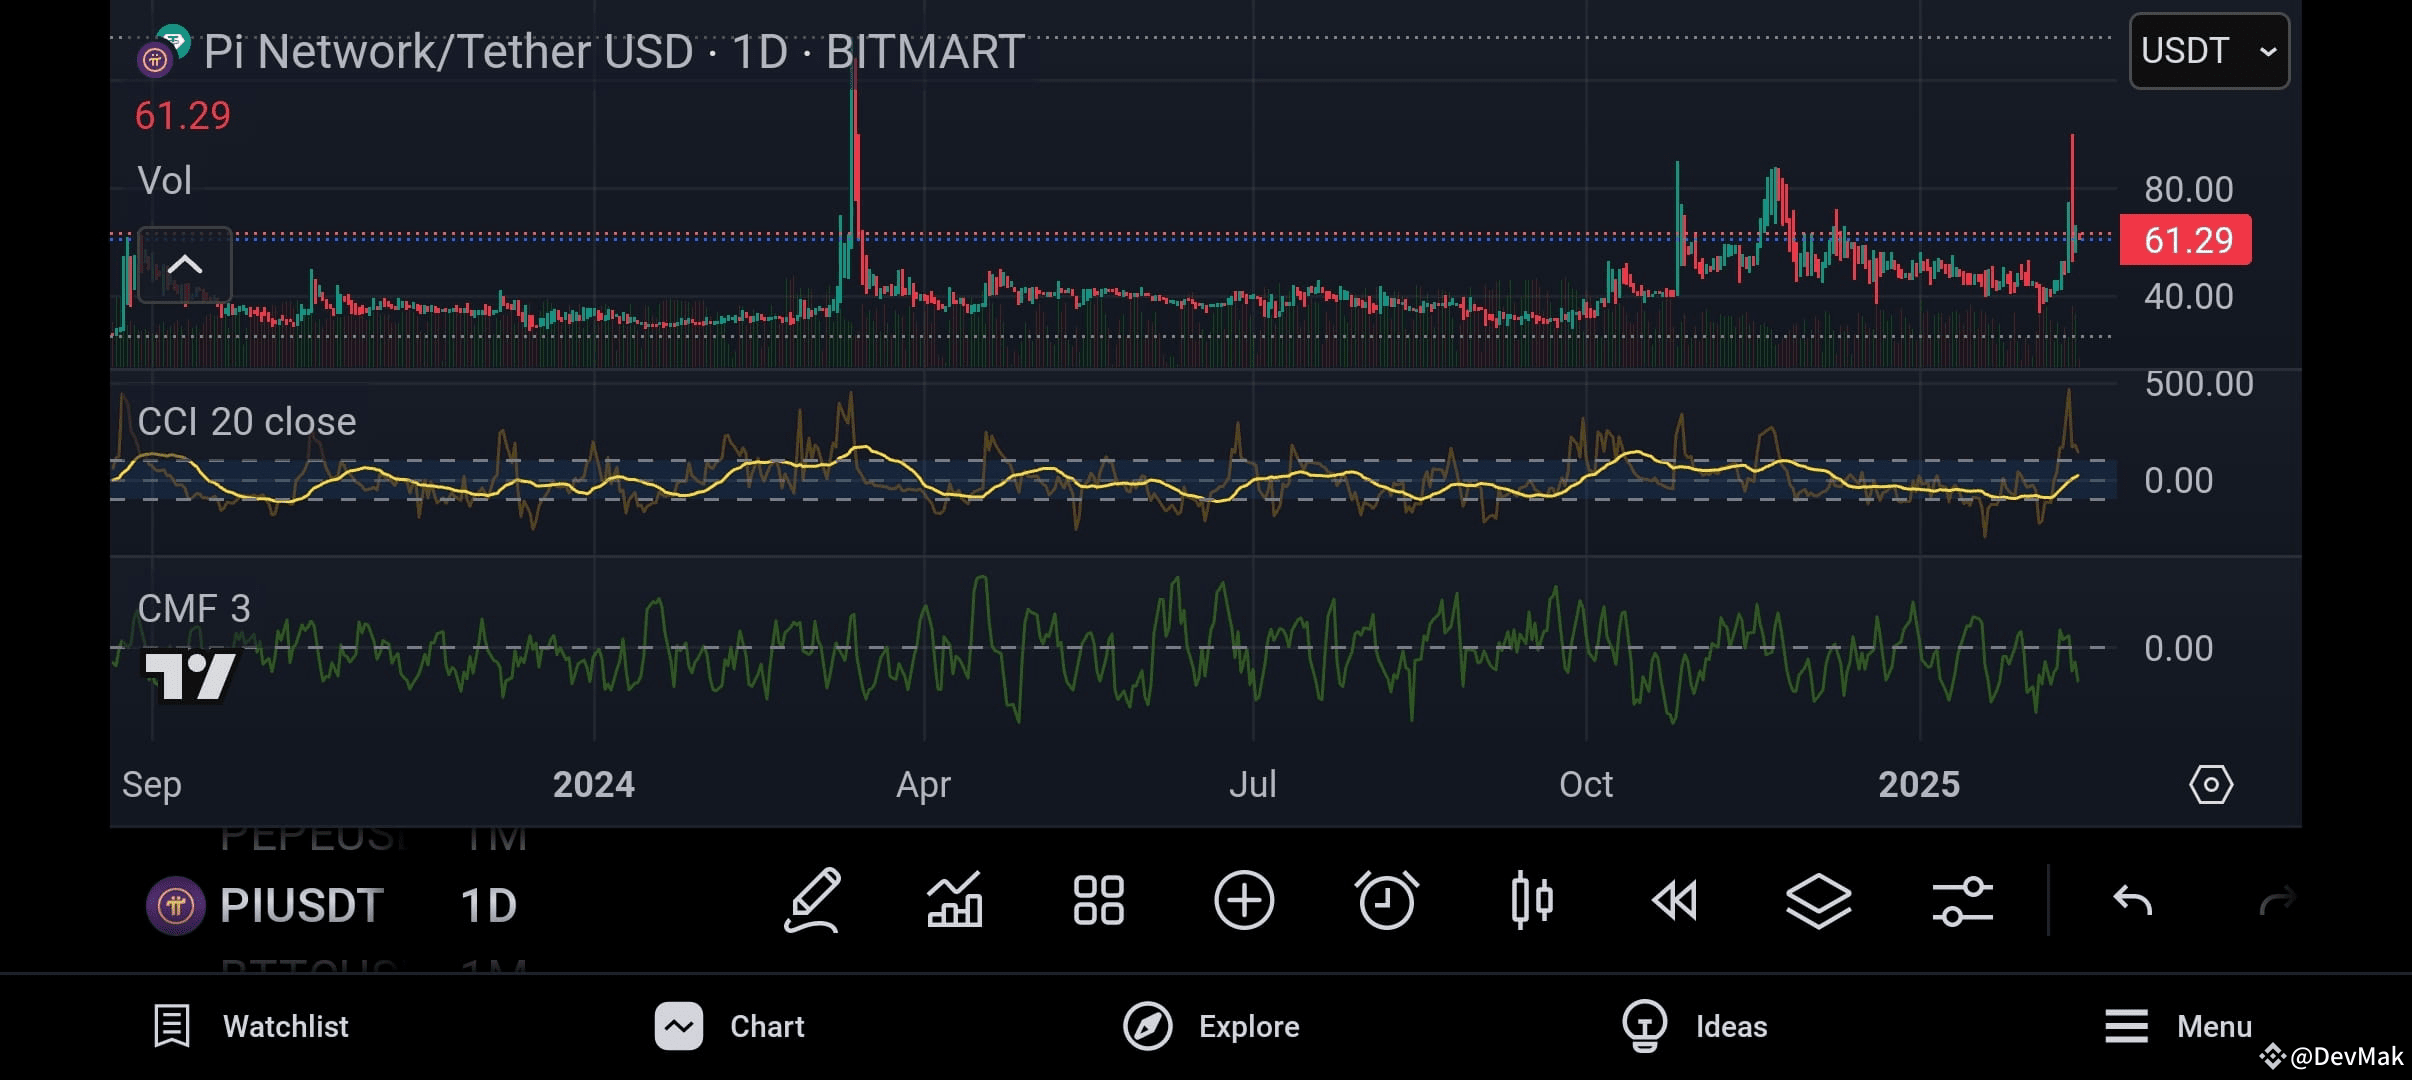Open the drawing tools panel

[815, 900]
